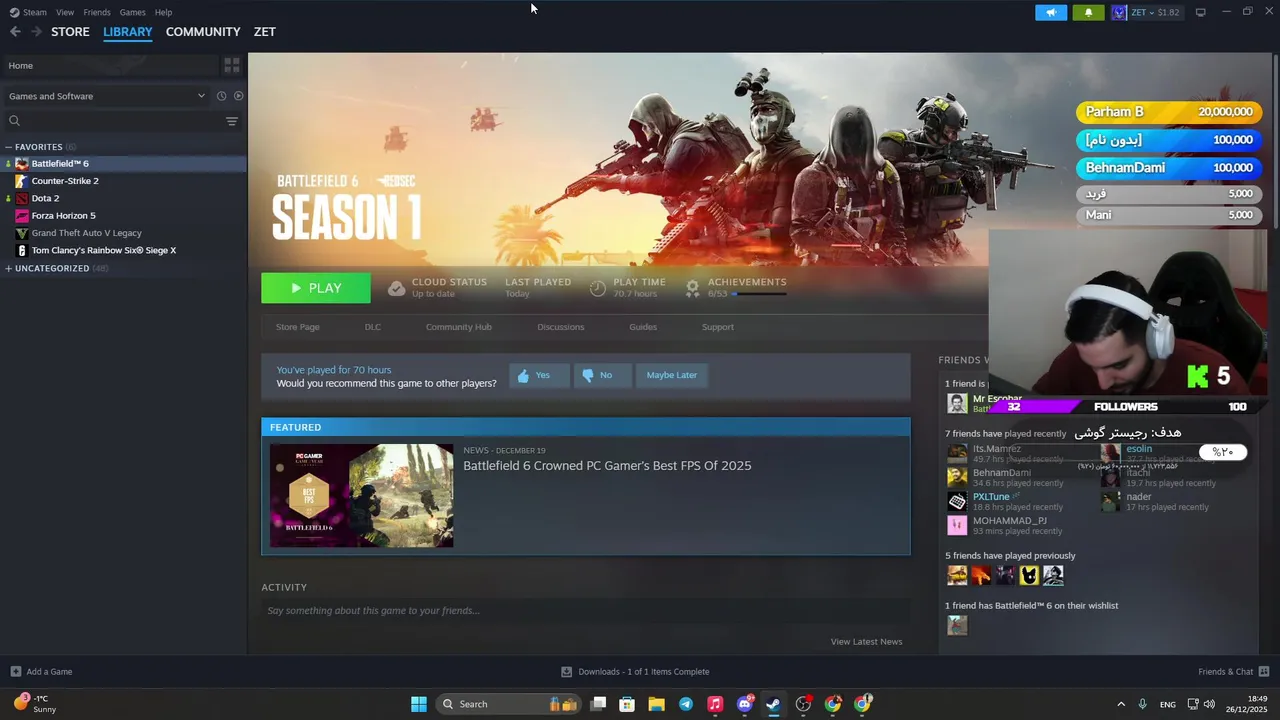The image size is (1280, 720).
Task: Open Steam notifications bell icon
Action: [1088, 12]
